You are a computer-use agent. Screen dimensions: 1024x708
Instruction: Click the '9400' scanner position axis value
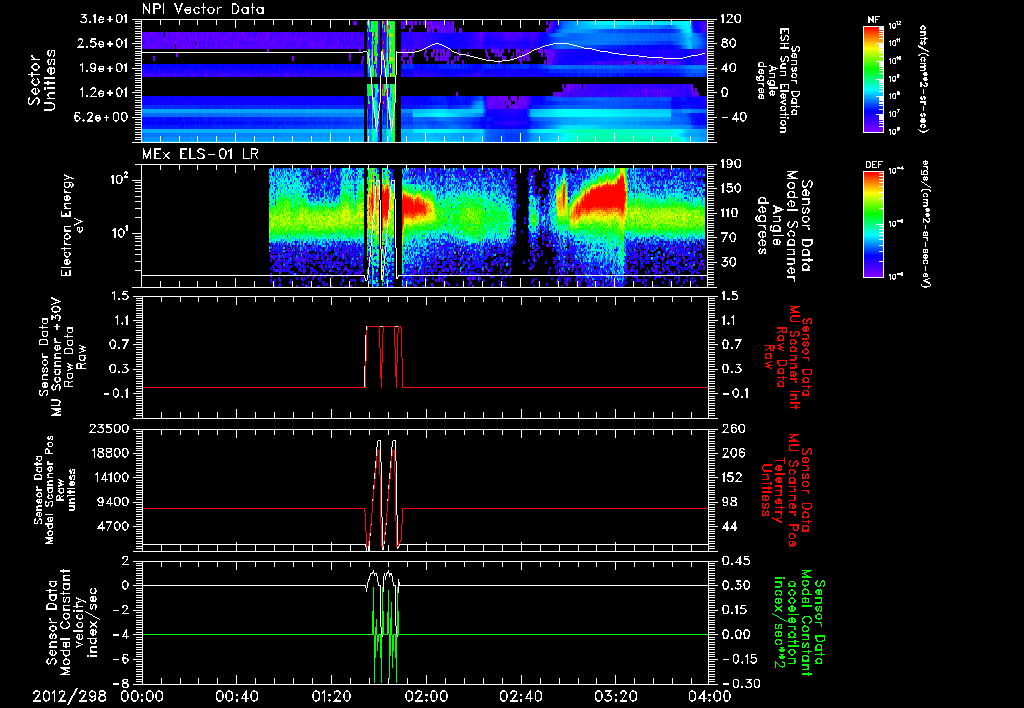coord(113,502)
